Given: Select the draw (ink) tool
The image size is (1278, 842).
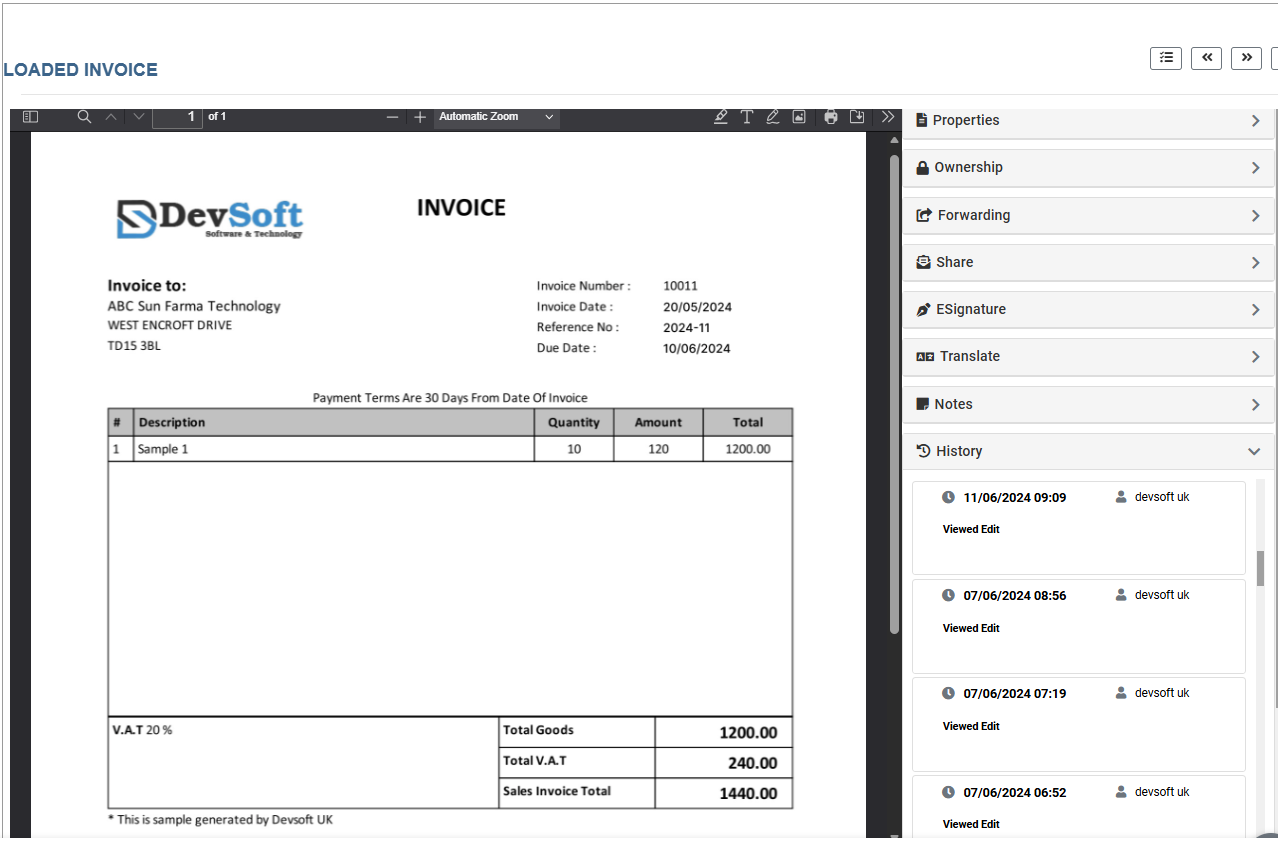Looking at the screenshot, I should pyautogui.click(x=773, y=117).
